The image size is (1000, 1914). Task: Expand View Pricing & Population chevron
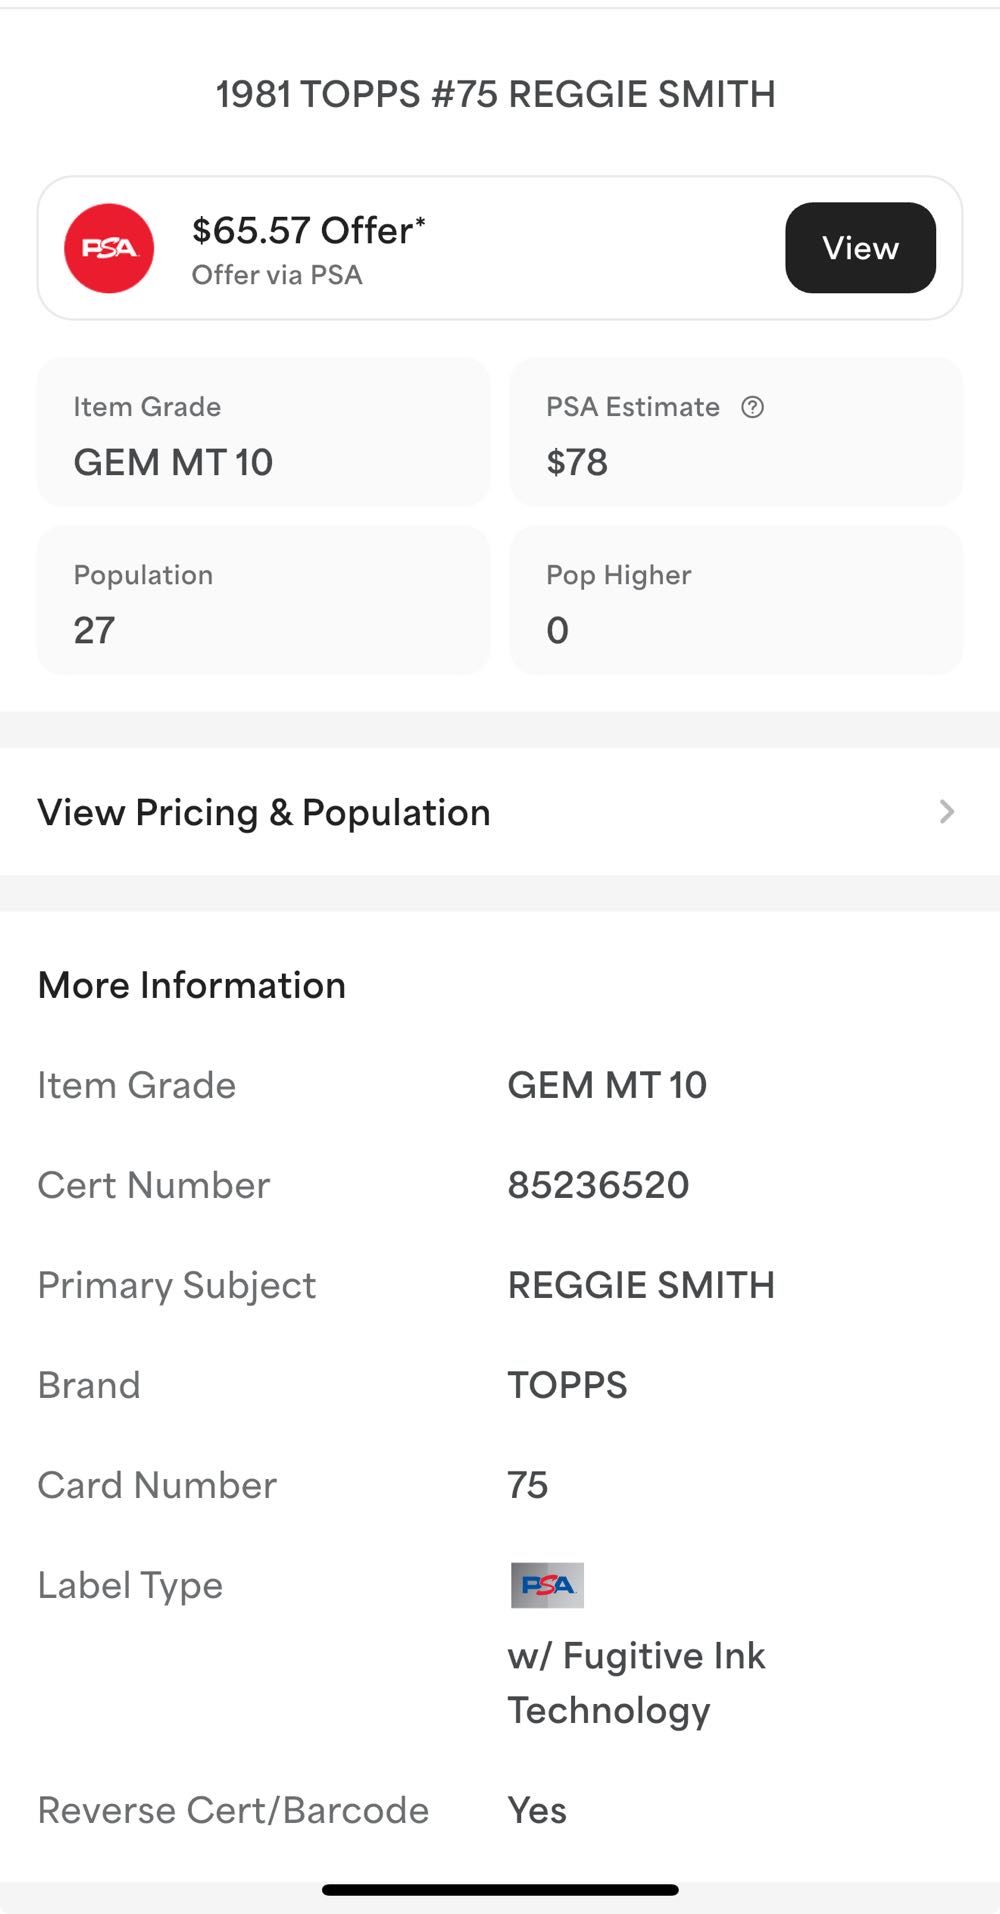point(946,812)
